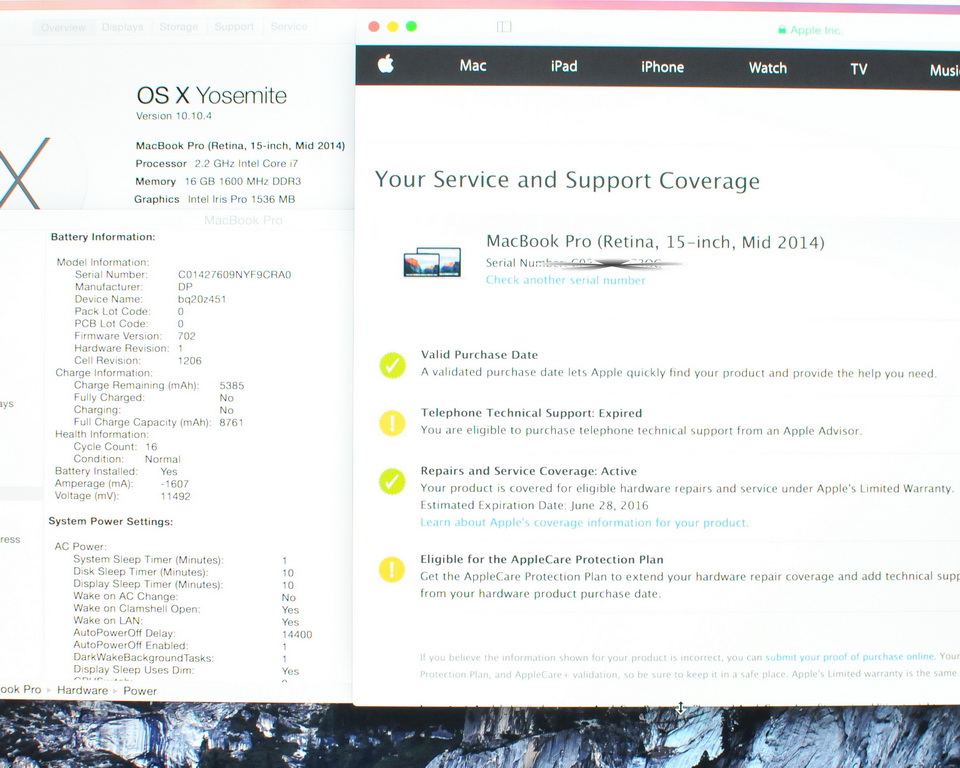Click the green check beside Repairs and Service Coverage

392,481
